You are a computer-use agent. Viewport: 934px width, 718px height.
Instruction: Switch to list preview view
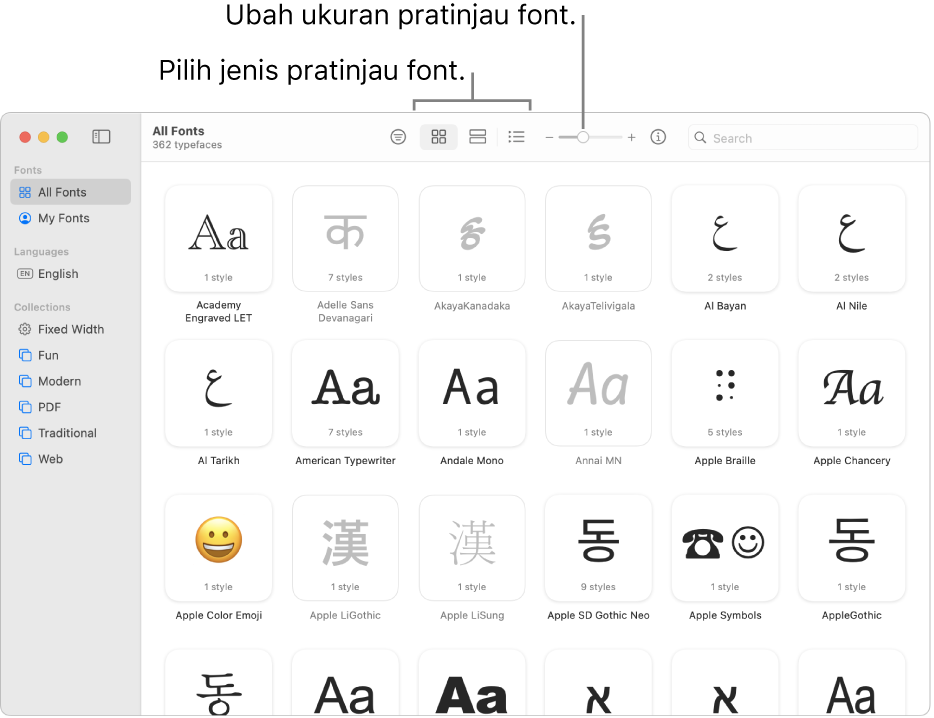(x=516, y=137)
